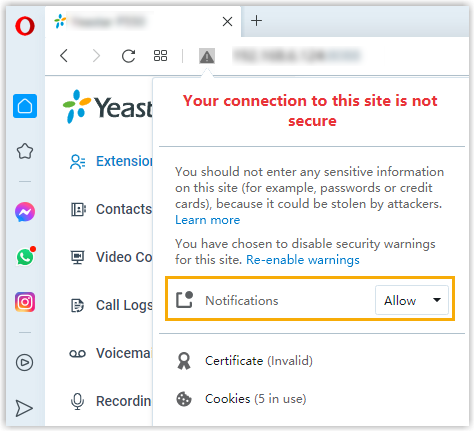Open Facebook Messenger in the sidebar
Screen dimensions: 475x432
tap(25, 212)
